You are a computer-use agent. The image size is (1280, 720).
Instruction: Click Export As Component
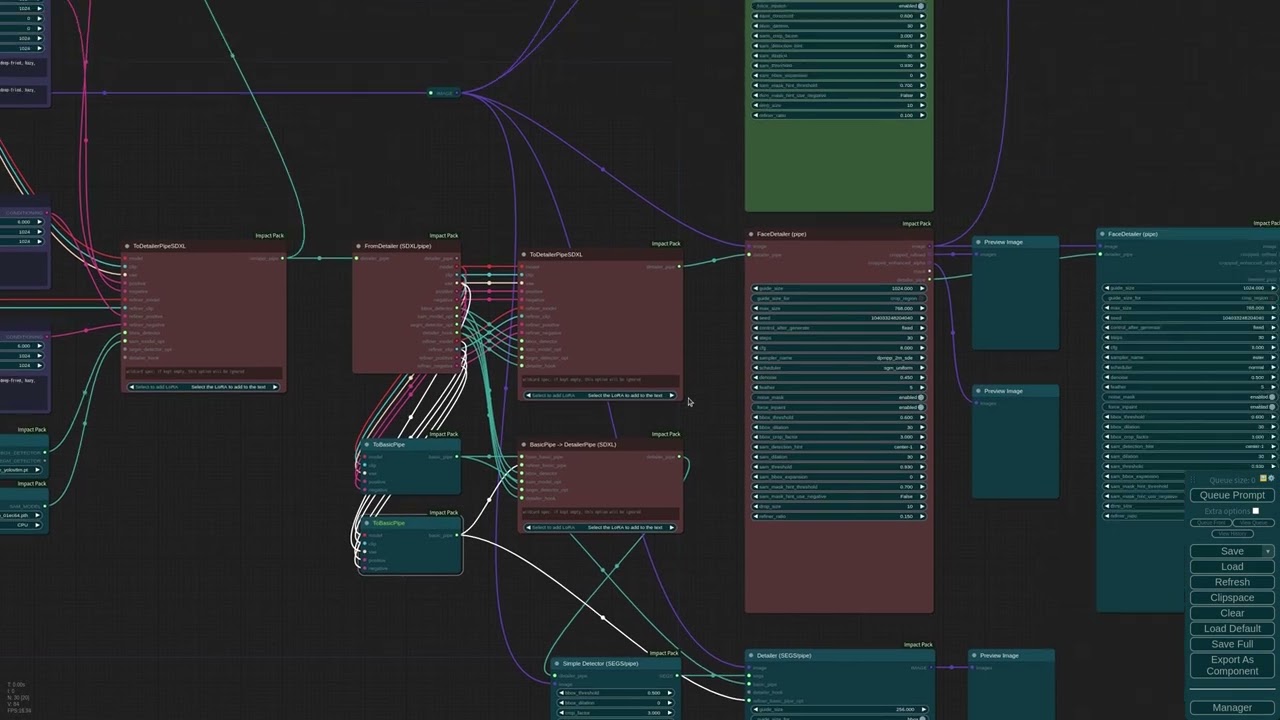1232,665
